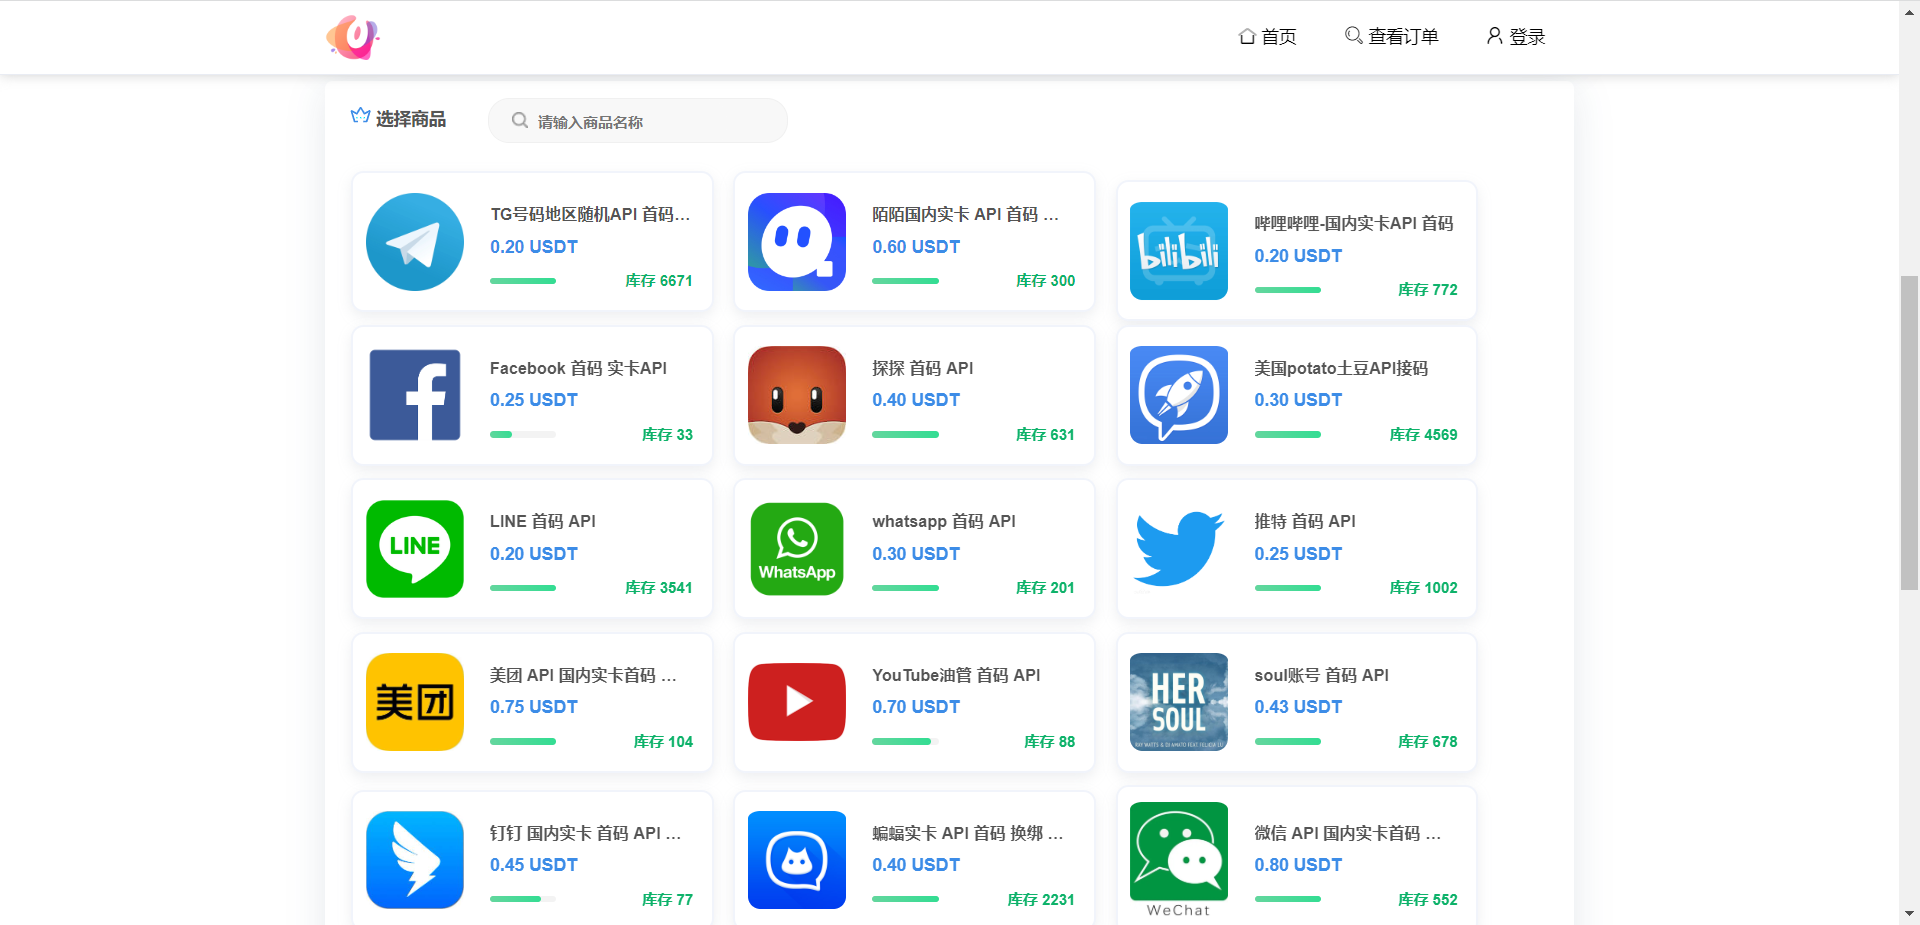Click the DingTalk wing icon
Image resolution: width=1920 pixels, height=925 pixels.
click(415, 860)
